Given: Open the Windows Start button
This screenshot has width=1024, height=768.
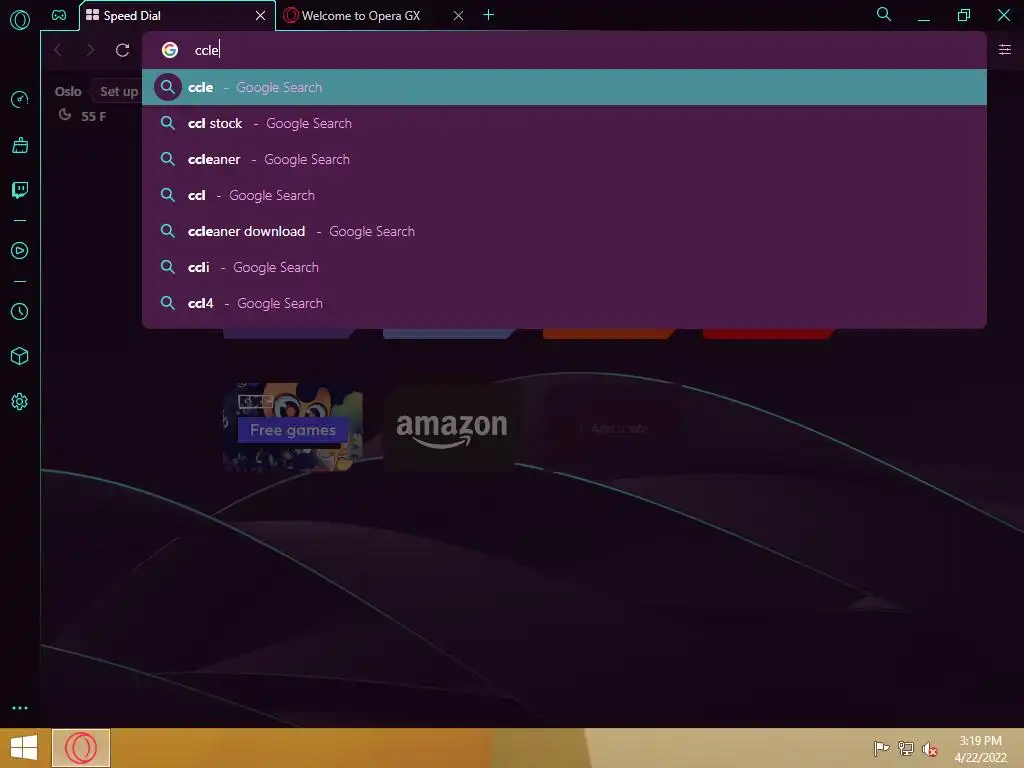Looking at the screenshot, I should click(x=24, y=748).
